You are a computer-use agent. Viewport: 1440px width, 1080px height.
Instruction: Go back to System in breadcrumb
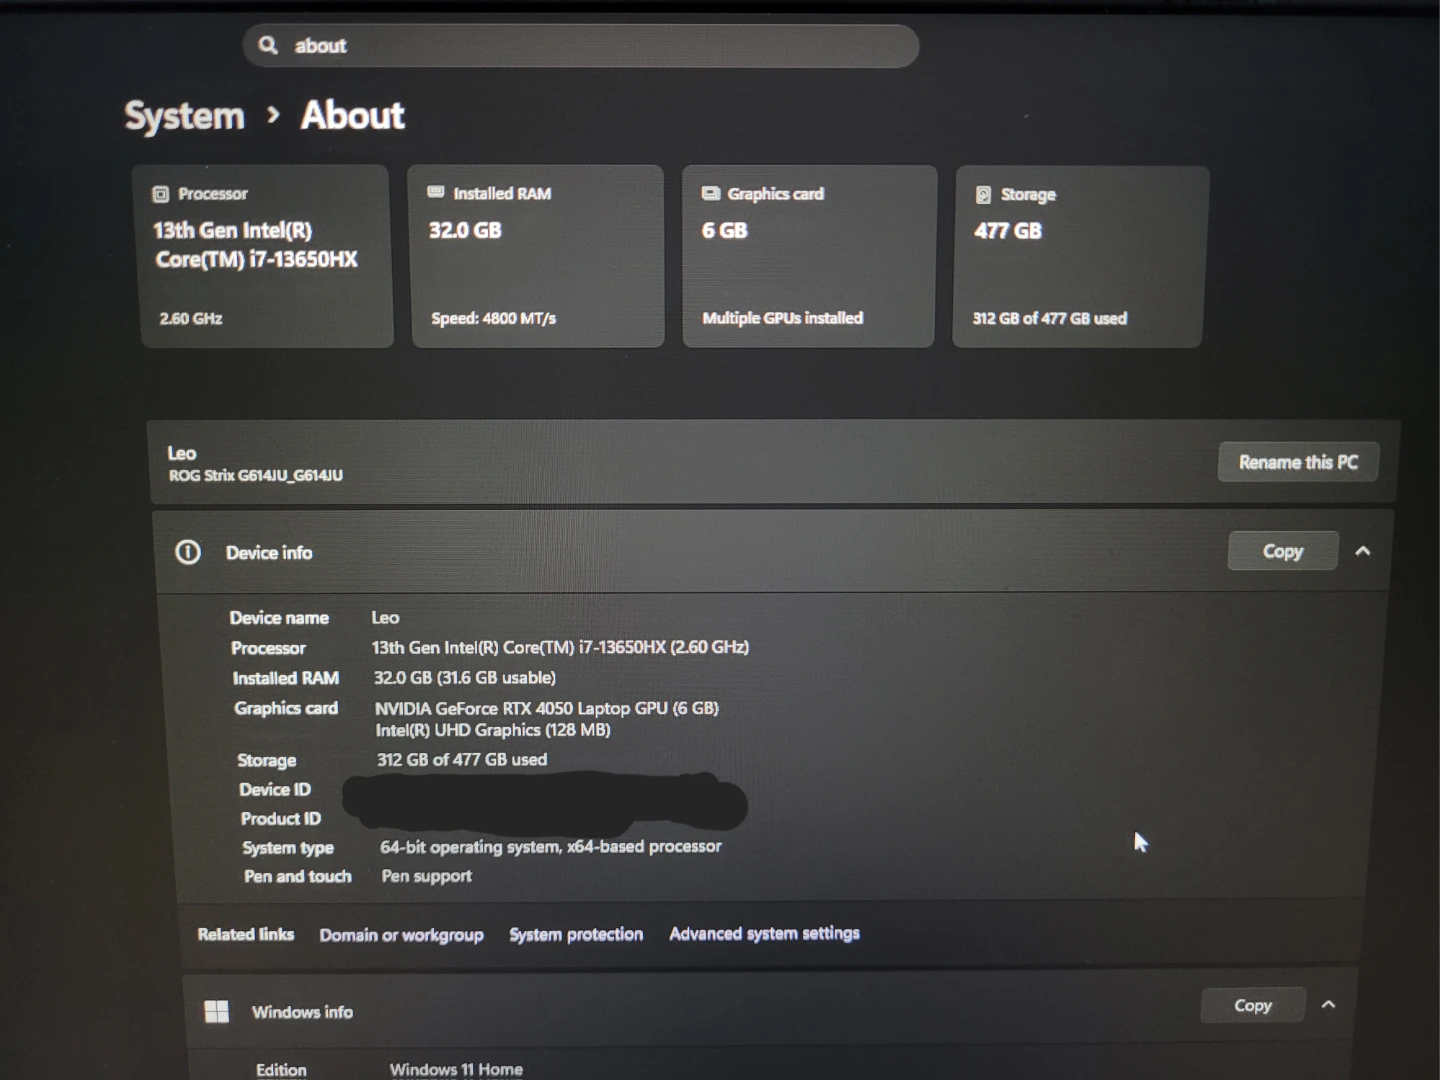(x=184, y=116)
